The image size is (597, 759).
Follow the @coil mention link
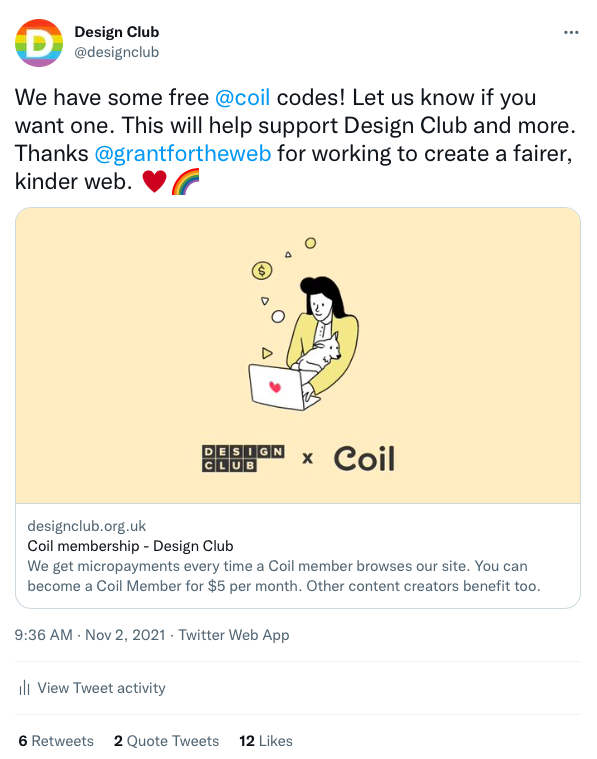[x=242, y=97]
